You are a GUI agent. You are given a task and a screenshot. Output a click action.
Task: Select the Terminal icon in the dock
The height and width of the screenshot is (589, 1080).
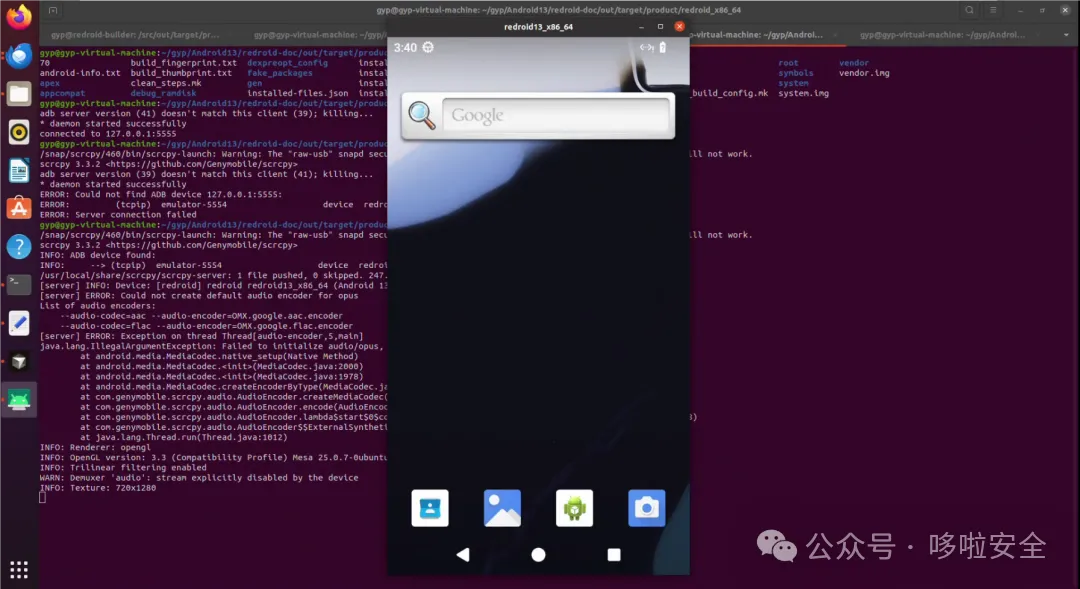(19, 285)
